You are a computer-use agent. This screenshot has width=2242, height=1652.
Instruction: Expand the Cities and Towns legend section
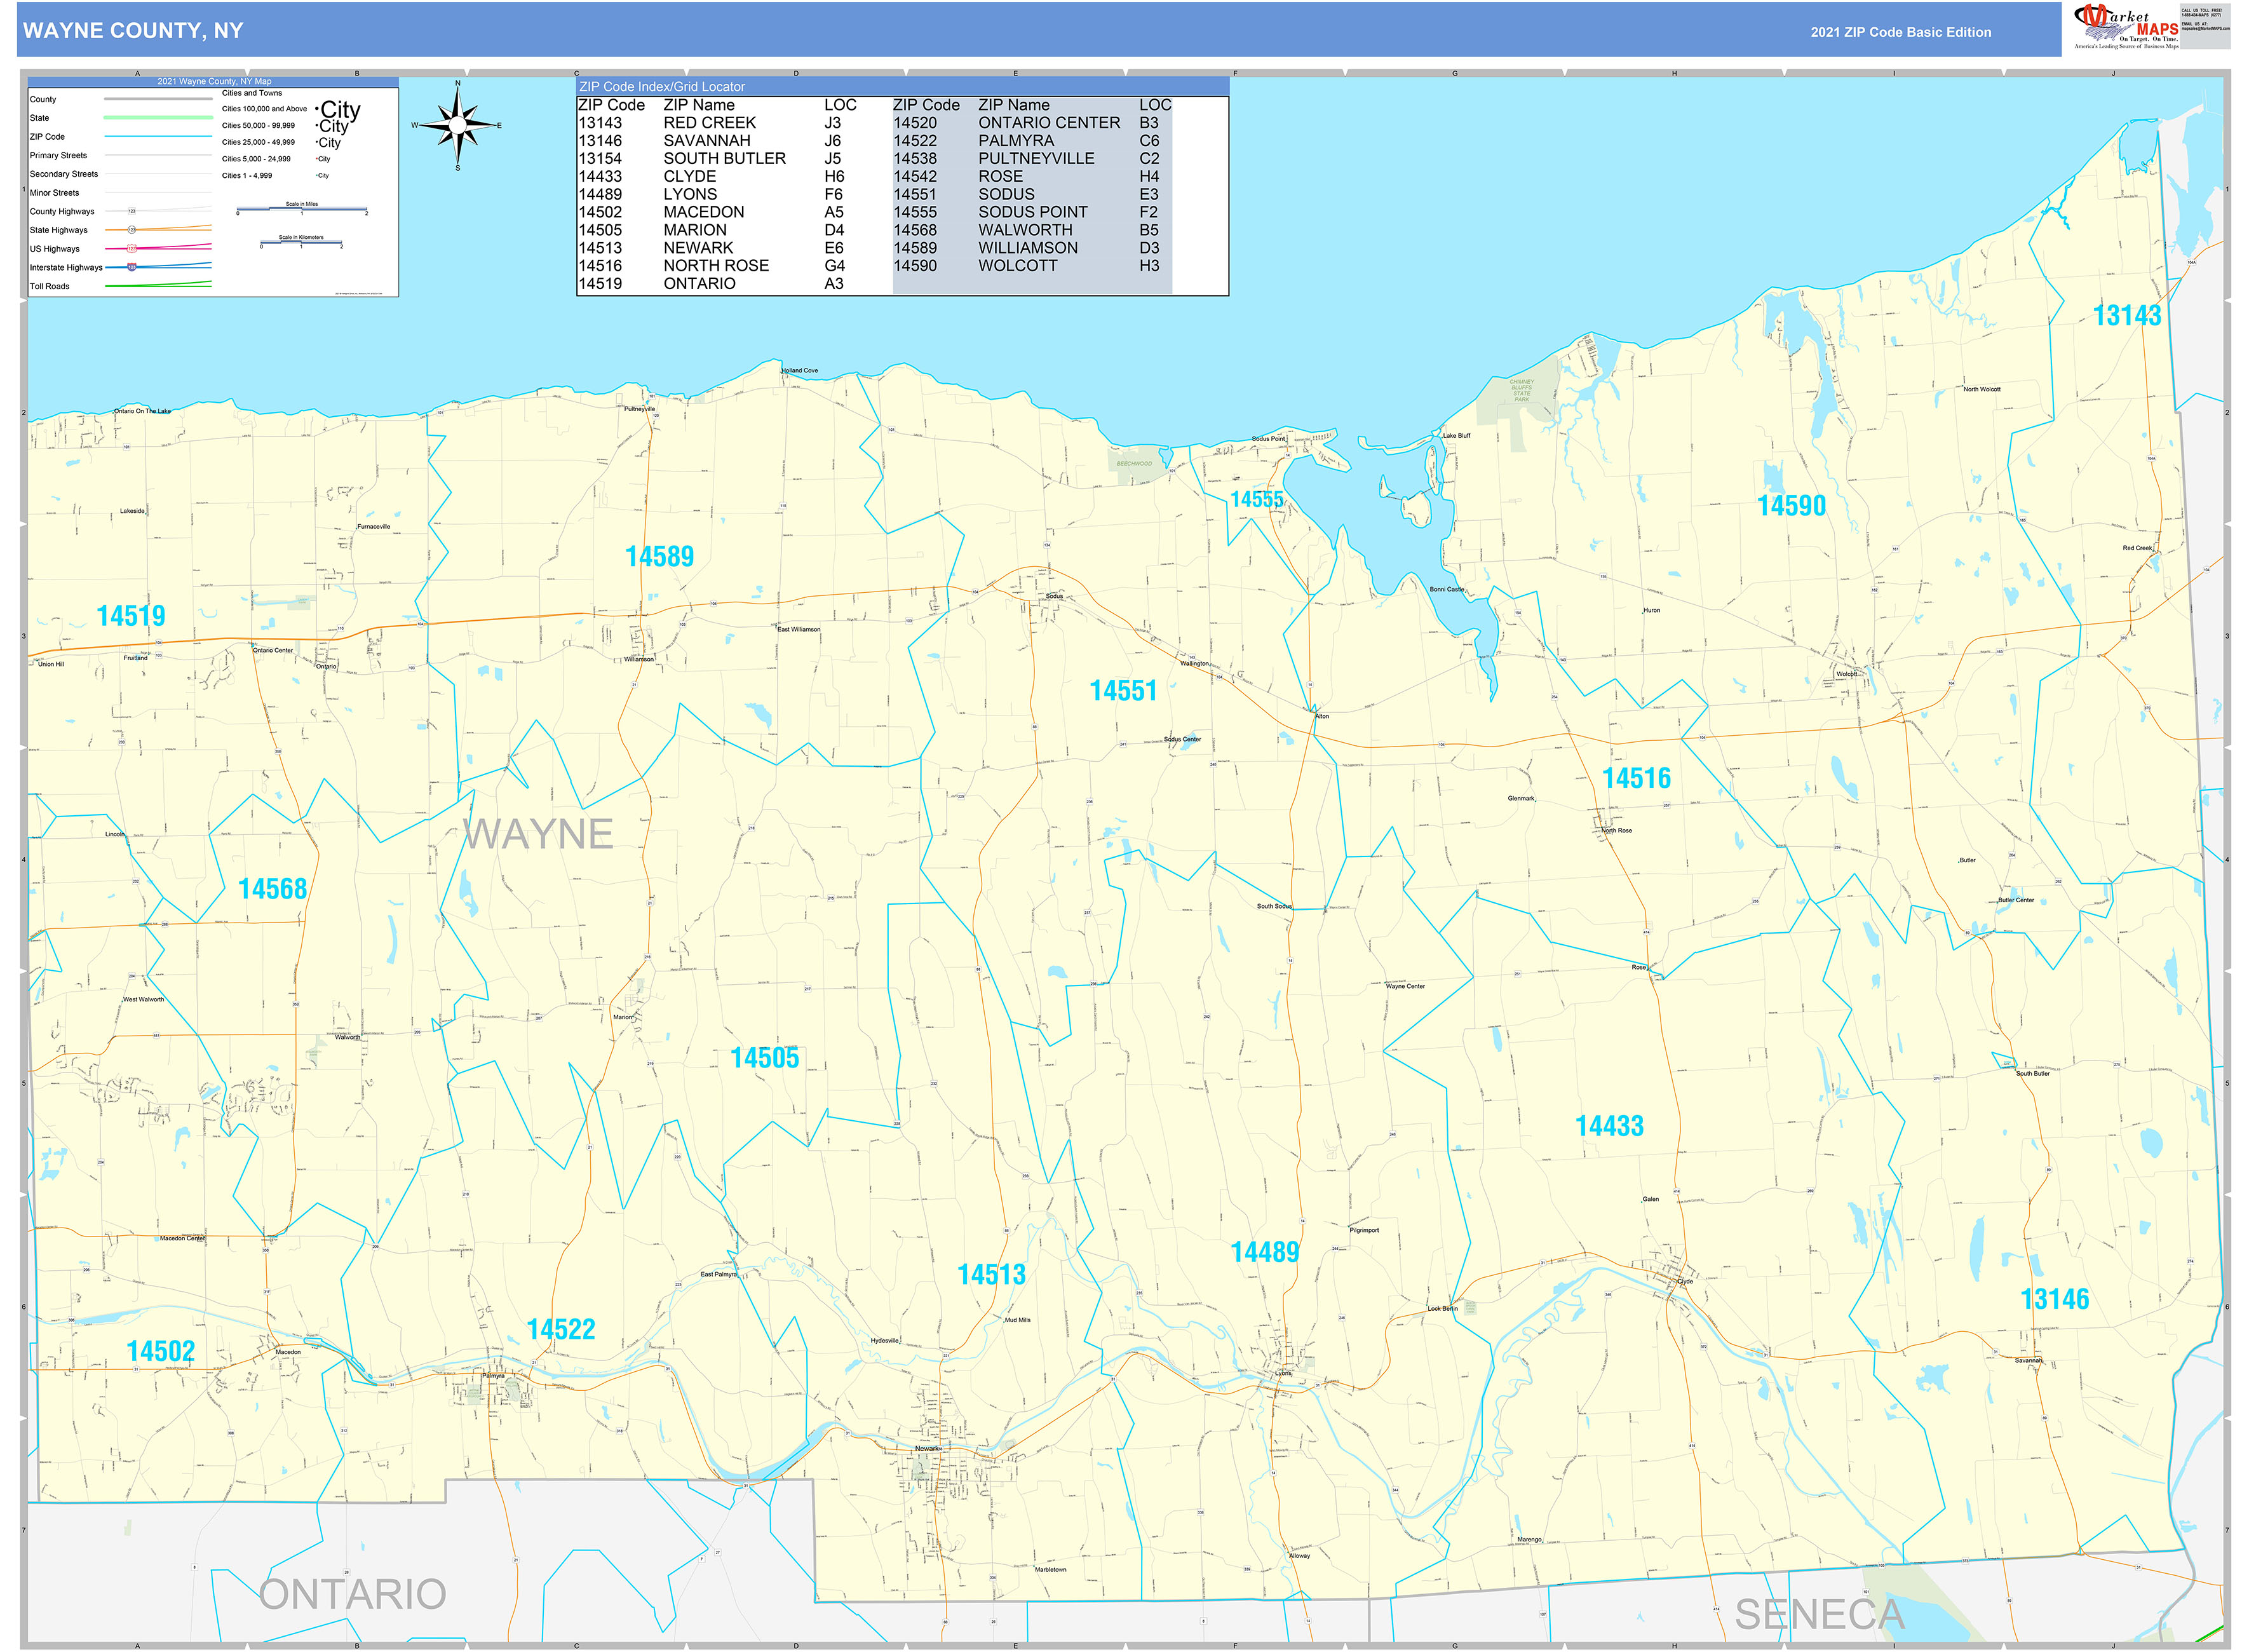click(252, 93)
